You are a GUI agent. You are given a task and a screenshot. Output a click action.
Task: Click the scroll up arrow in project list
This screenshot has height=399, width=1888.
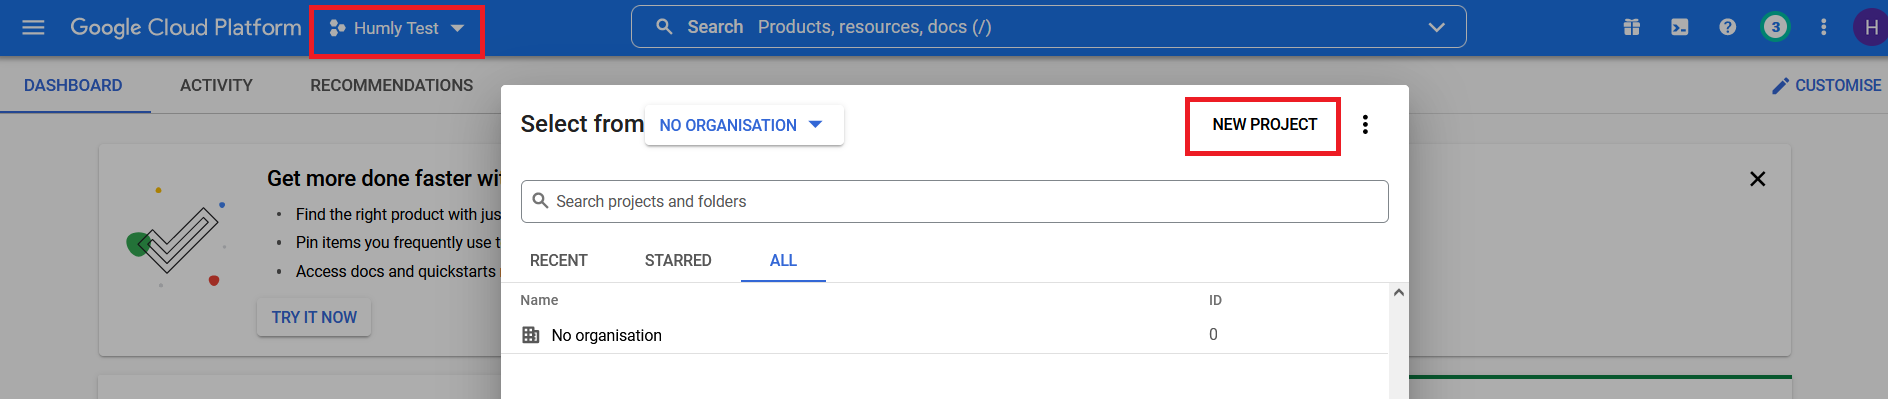pyautogui.click(x=1399, y=292)
